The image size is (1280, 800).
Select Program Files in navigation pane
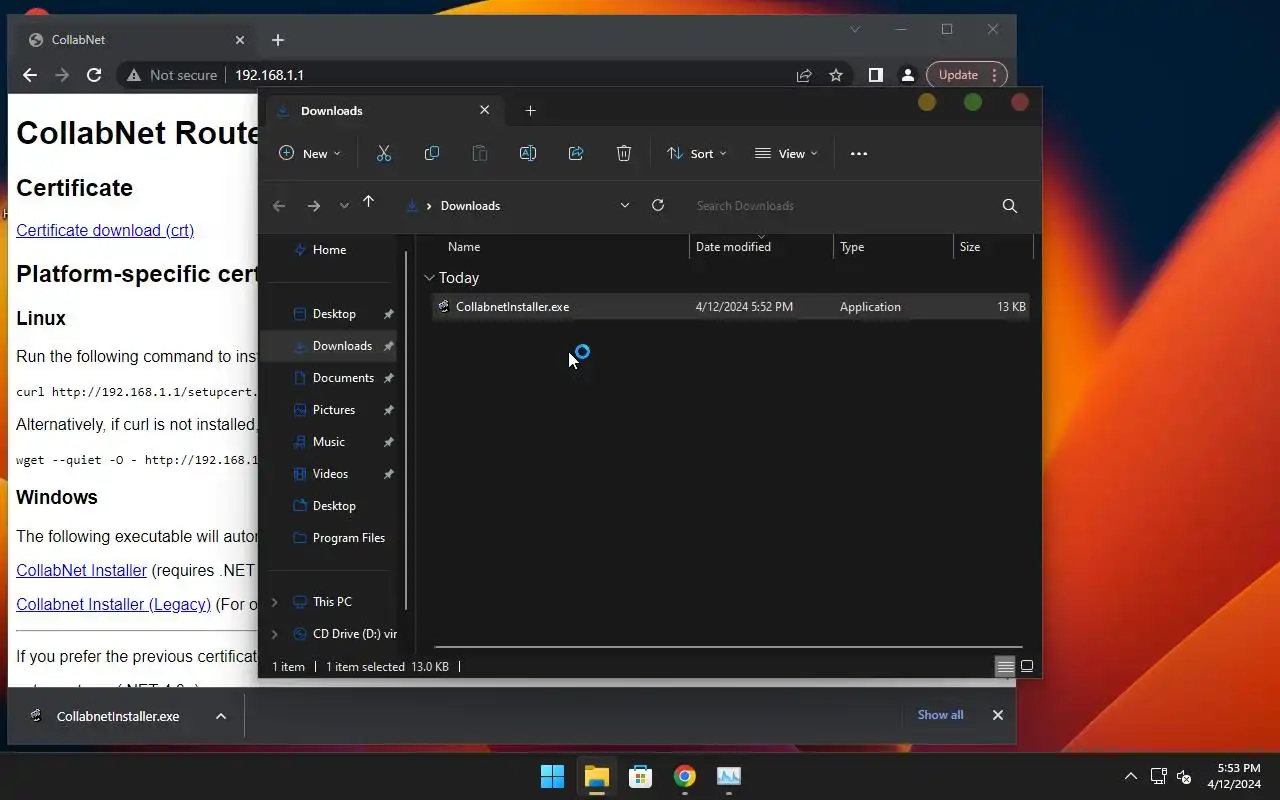[x=330, y=538]
